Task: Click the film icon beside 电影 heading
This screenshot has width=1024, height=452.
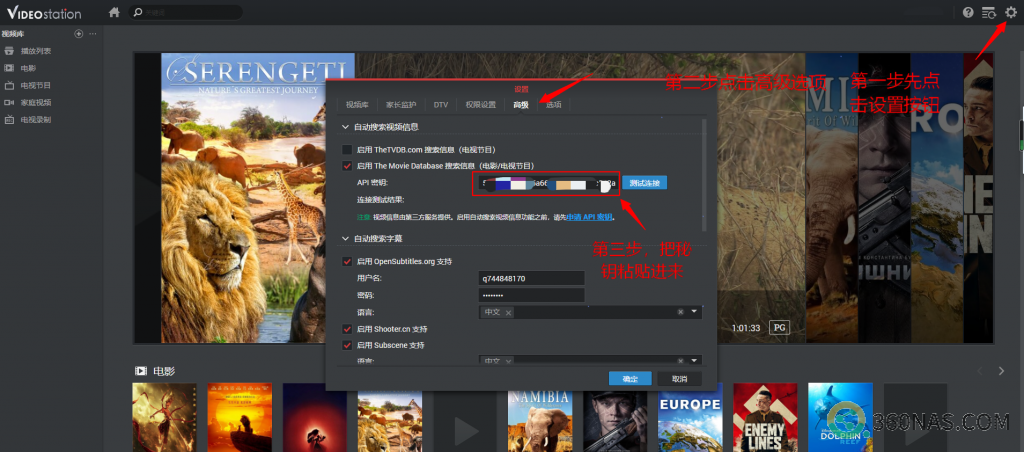Action: [x=140, y=371]
